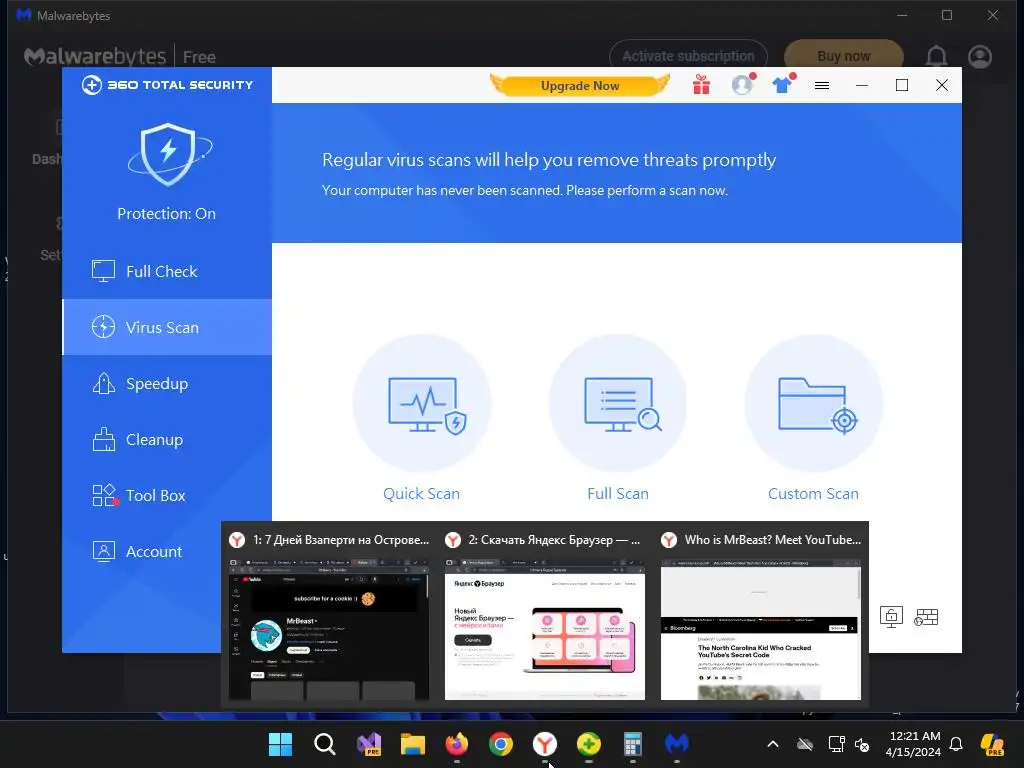Open File Explorer from taskbar
Image resolution: width=1024 pixels, height=768 pixels.
[x=413, y=744]
